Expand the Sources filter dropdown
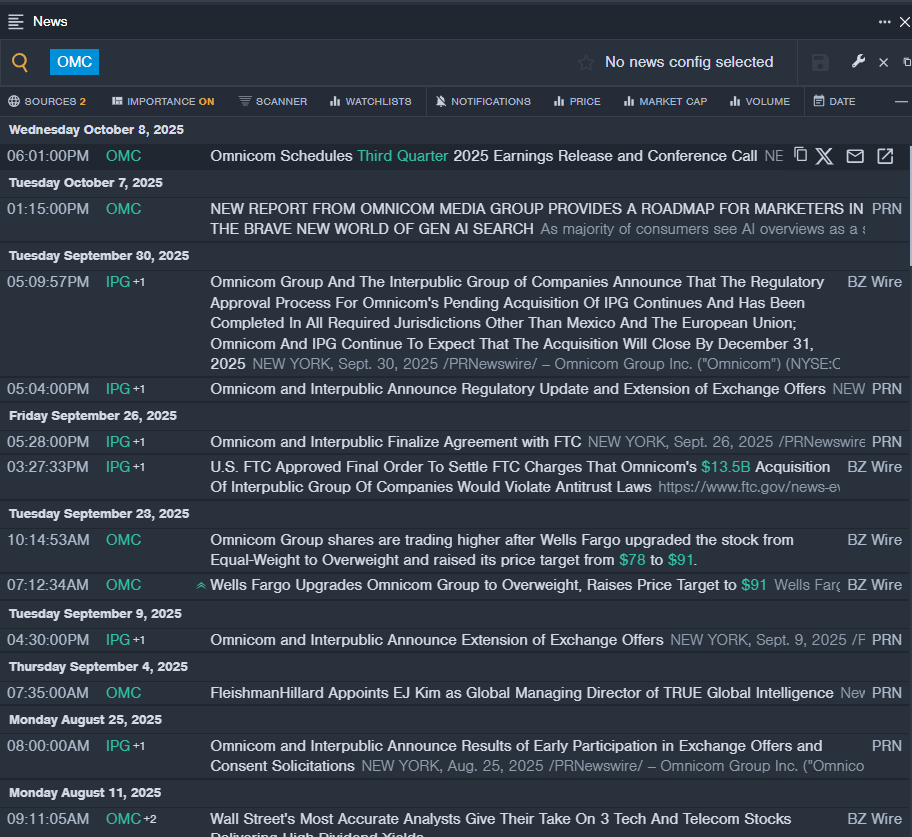This screenshot has height=837, width=912. click(47, 101)
